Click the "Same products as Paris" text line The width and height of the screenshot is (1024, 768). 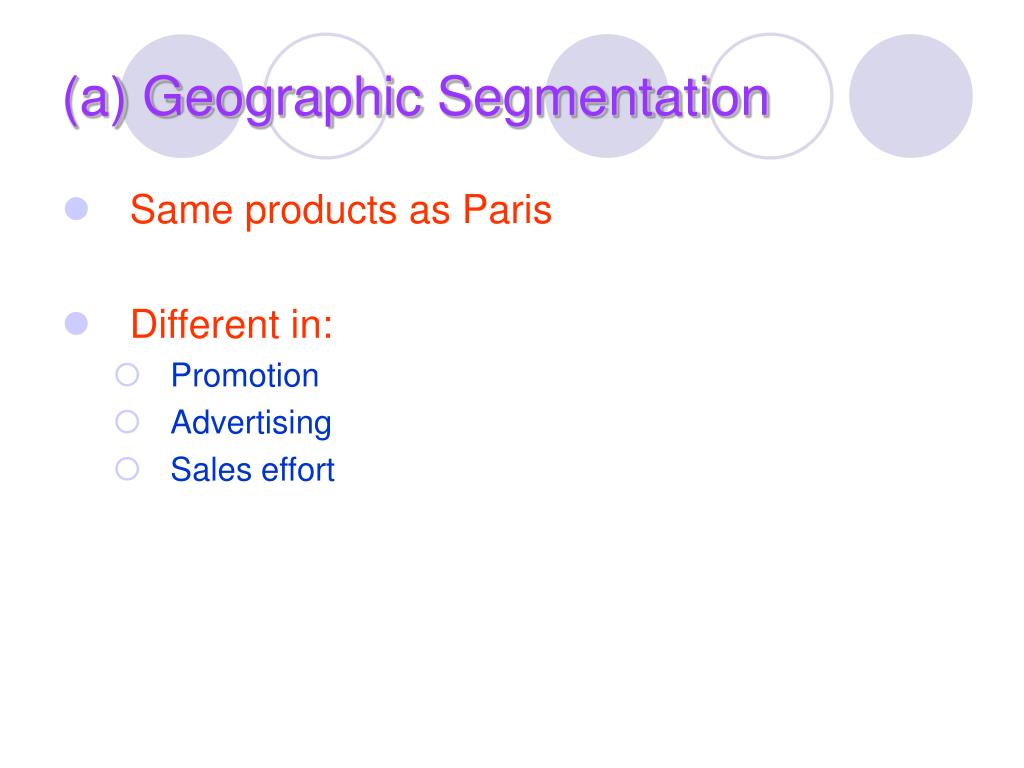click(x=340, y=211)
